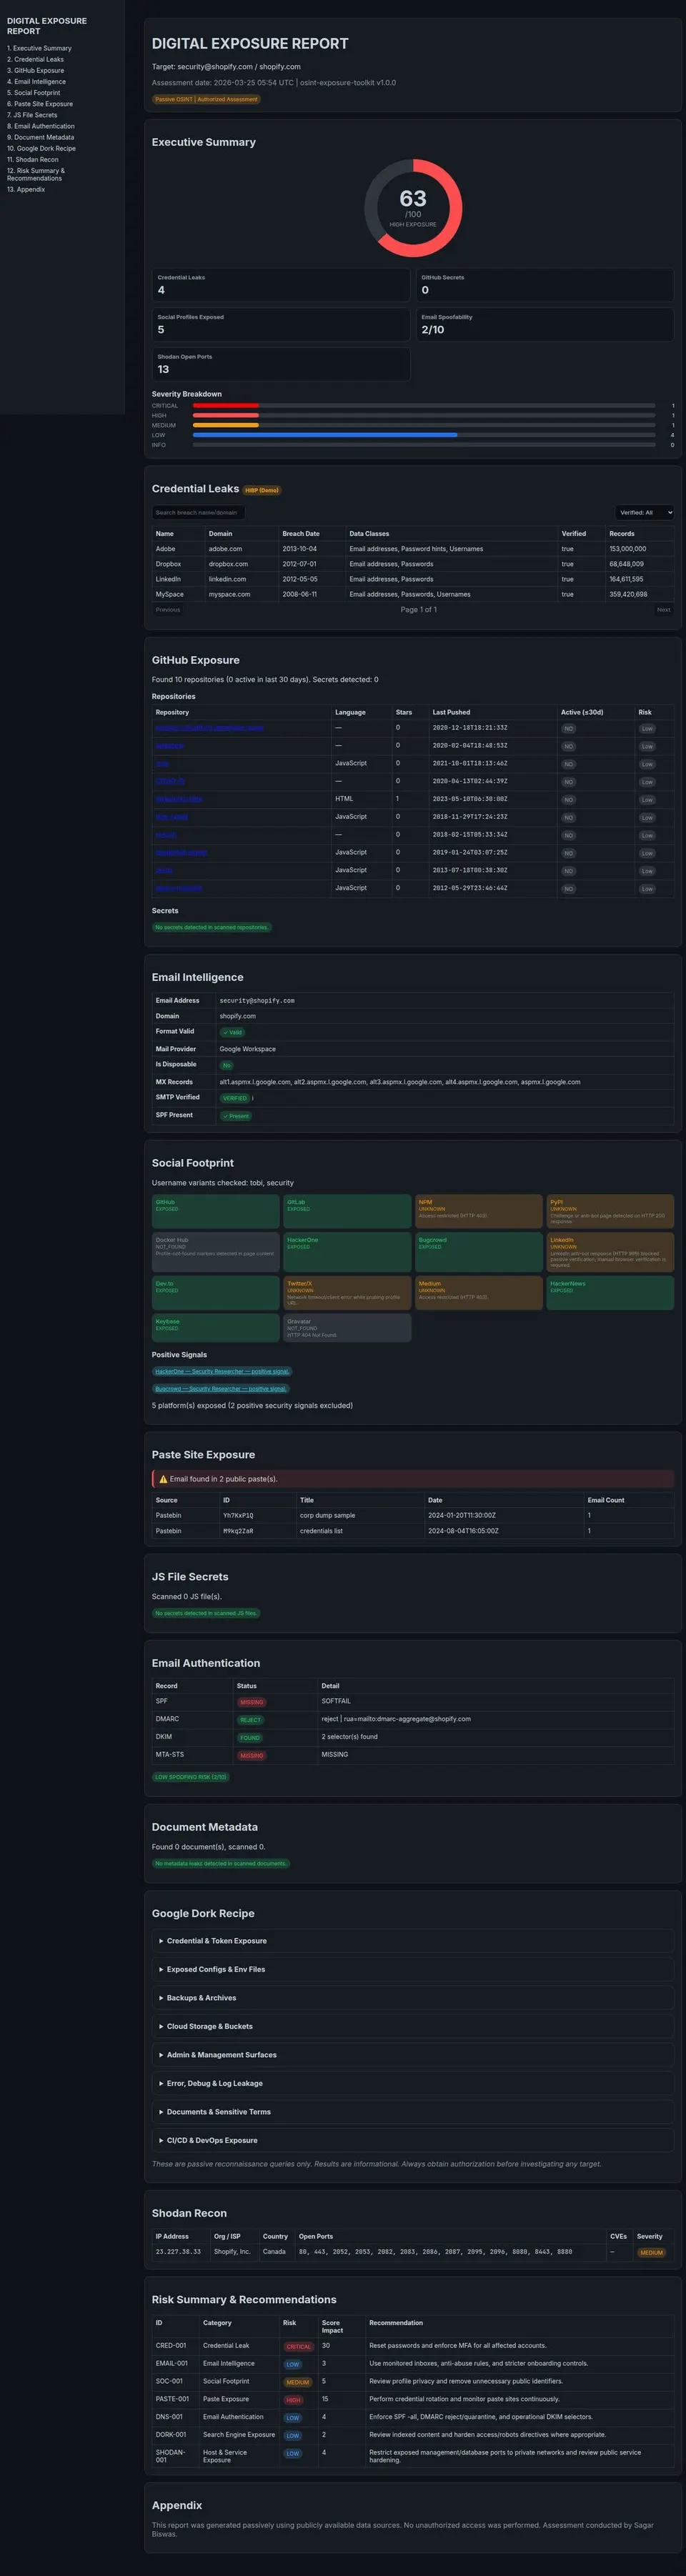Viewport: 686px width, 2576px height.
Task: Click MEDIUM severity badge in Shodan table
Action: [652, 2253]
